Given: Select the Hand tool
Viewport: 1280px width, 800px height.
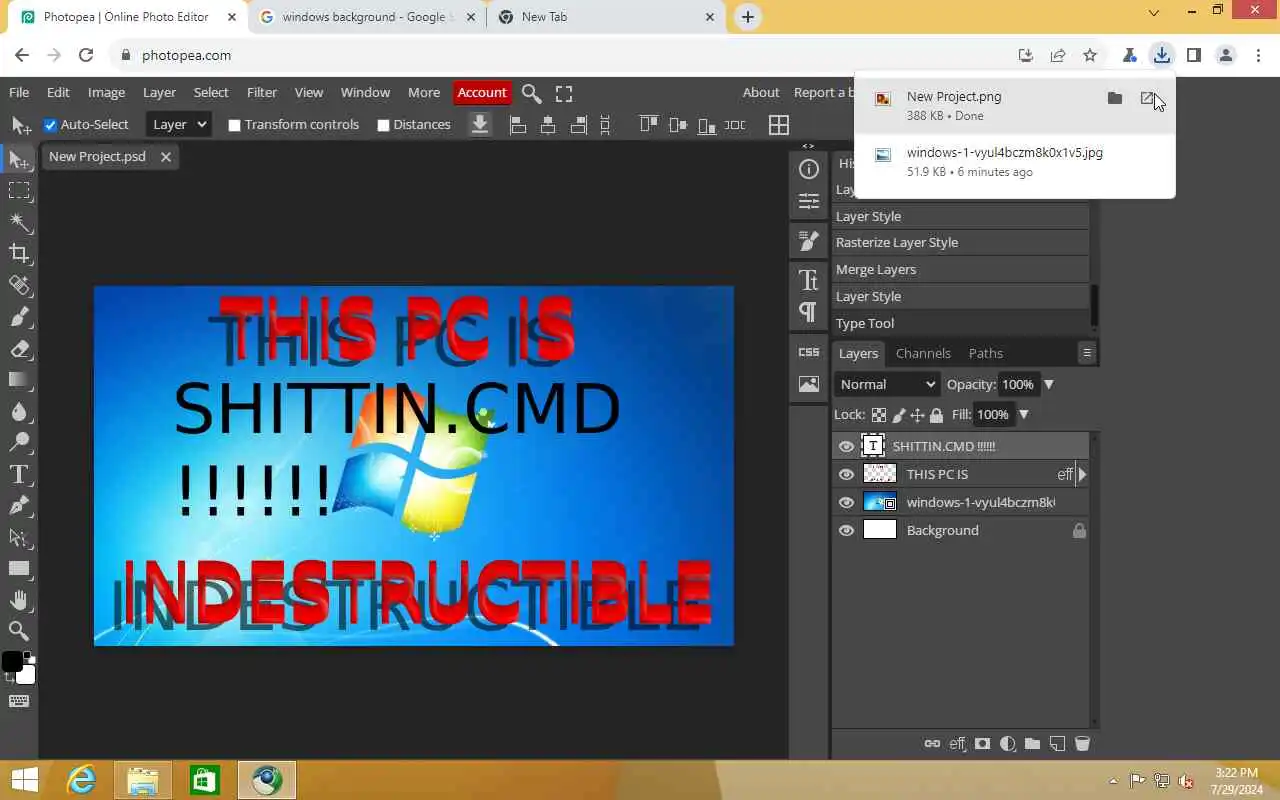Looking at the screenshot, I should click(x=19, y=600).
